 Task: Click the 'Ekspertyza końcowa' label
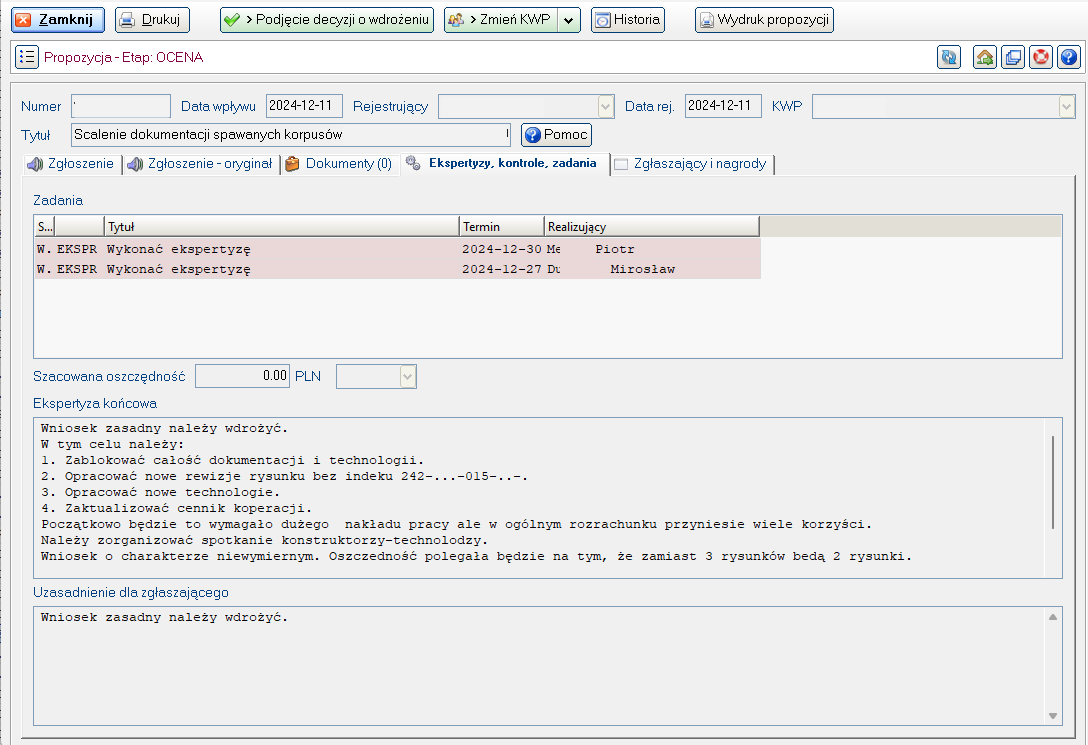coord(95,404)
